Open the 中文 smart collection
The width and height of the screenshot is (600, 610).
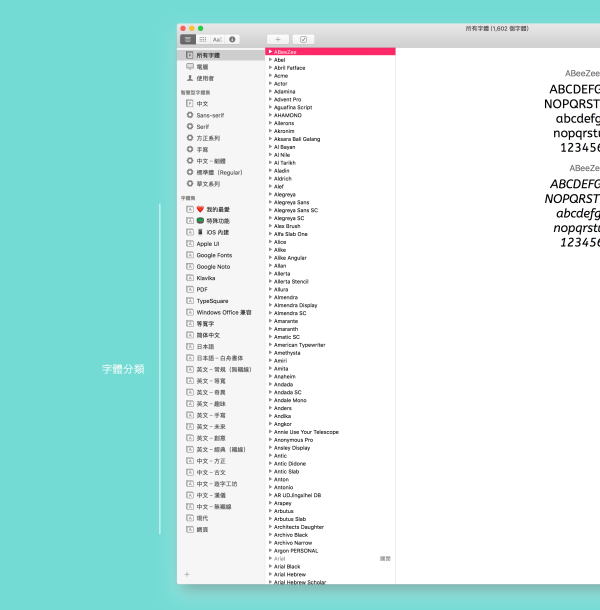(x=221, y=103)
